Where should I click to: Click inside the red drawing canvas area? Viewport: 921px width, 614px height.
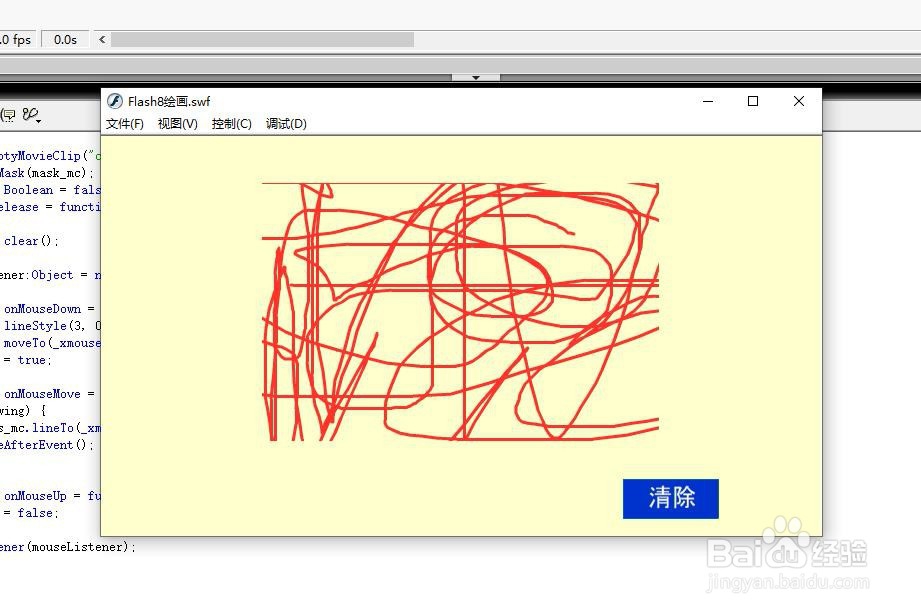pyautogui.click(x=460, y=311)
